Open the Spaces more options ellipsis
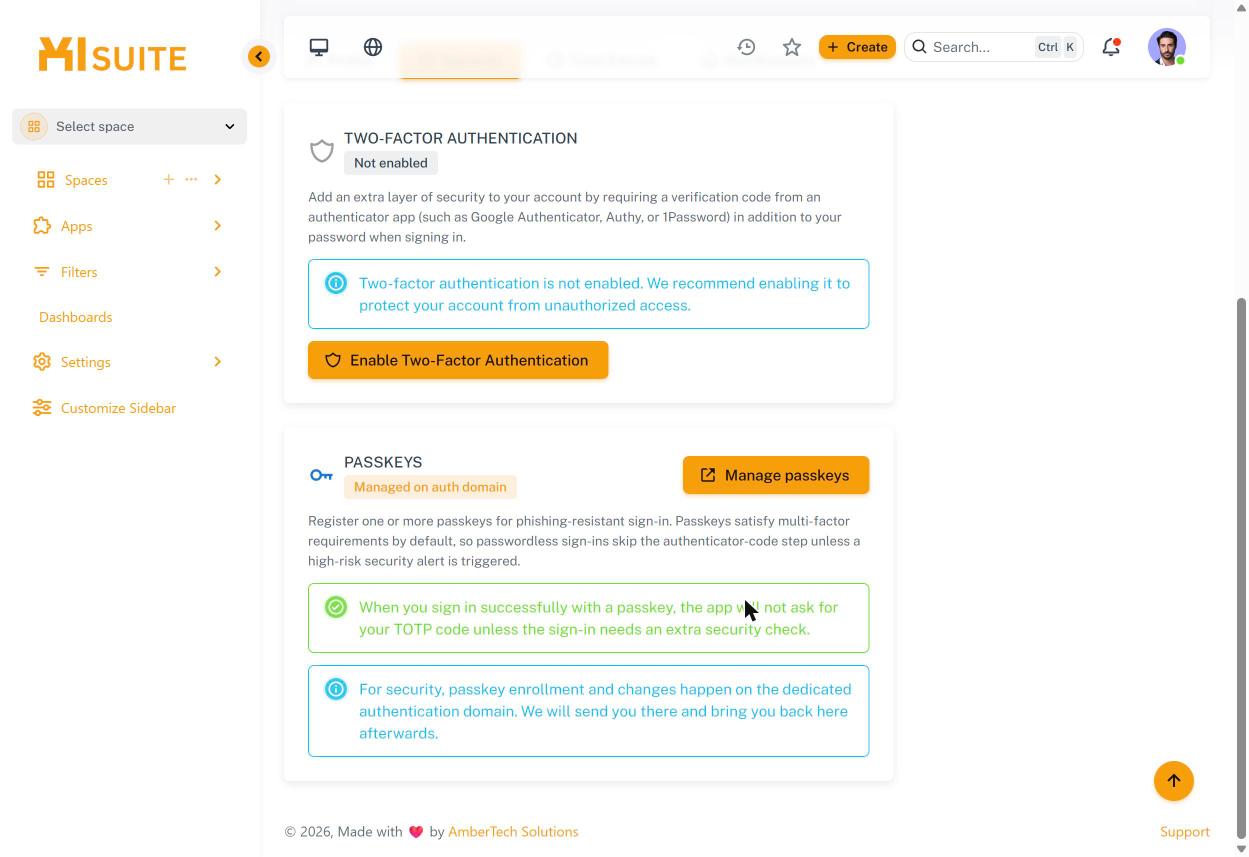 [x=191, y=179]
